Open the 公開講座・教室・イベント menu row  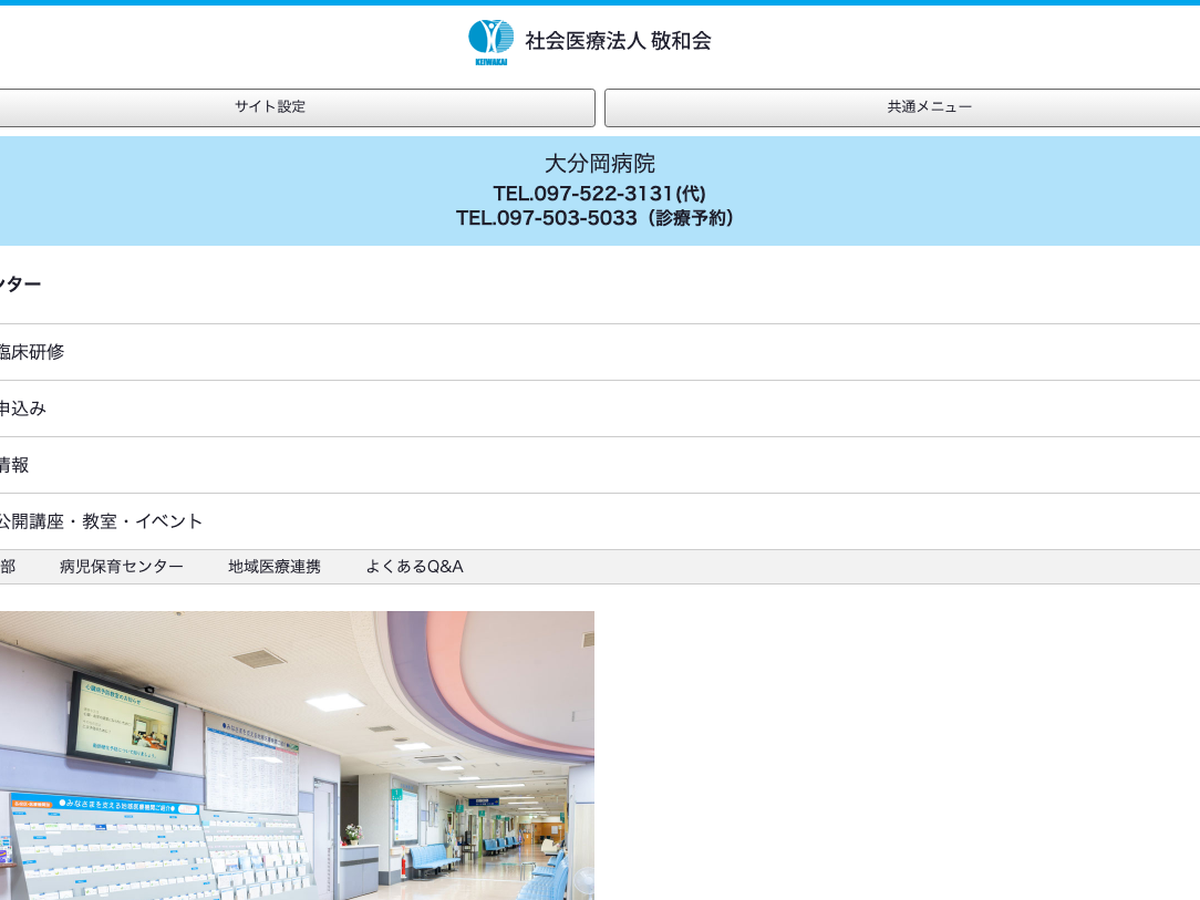(101, 521)
